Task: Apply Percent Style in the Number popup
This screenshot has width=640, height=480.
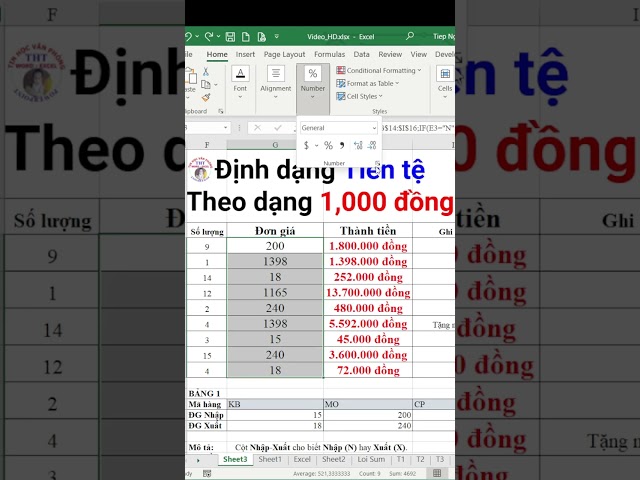Action: 328,145
